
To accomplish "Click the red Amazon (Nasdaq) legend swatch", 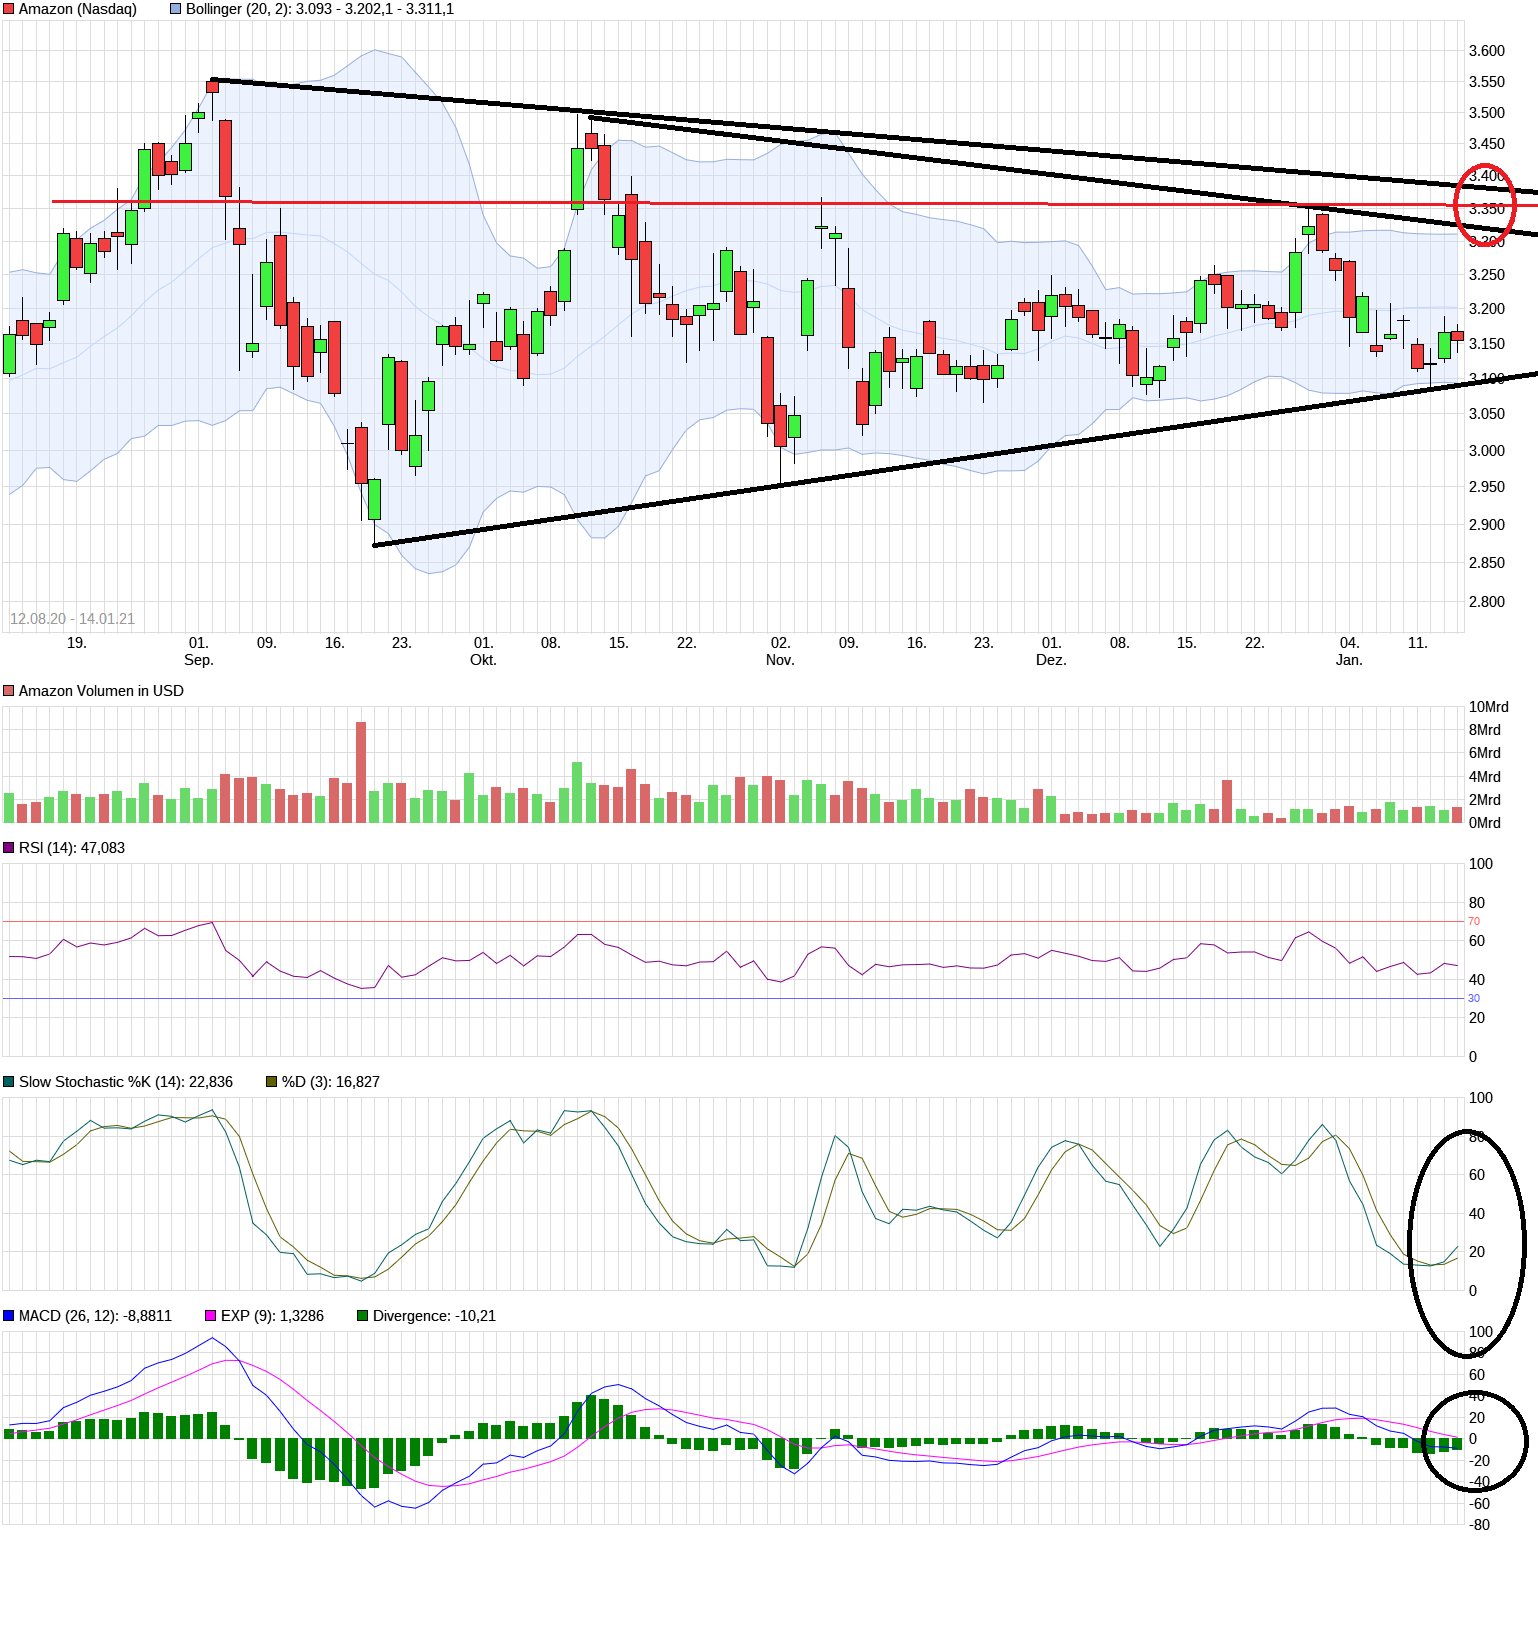I will point(9,9).
